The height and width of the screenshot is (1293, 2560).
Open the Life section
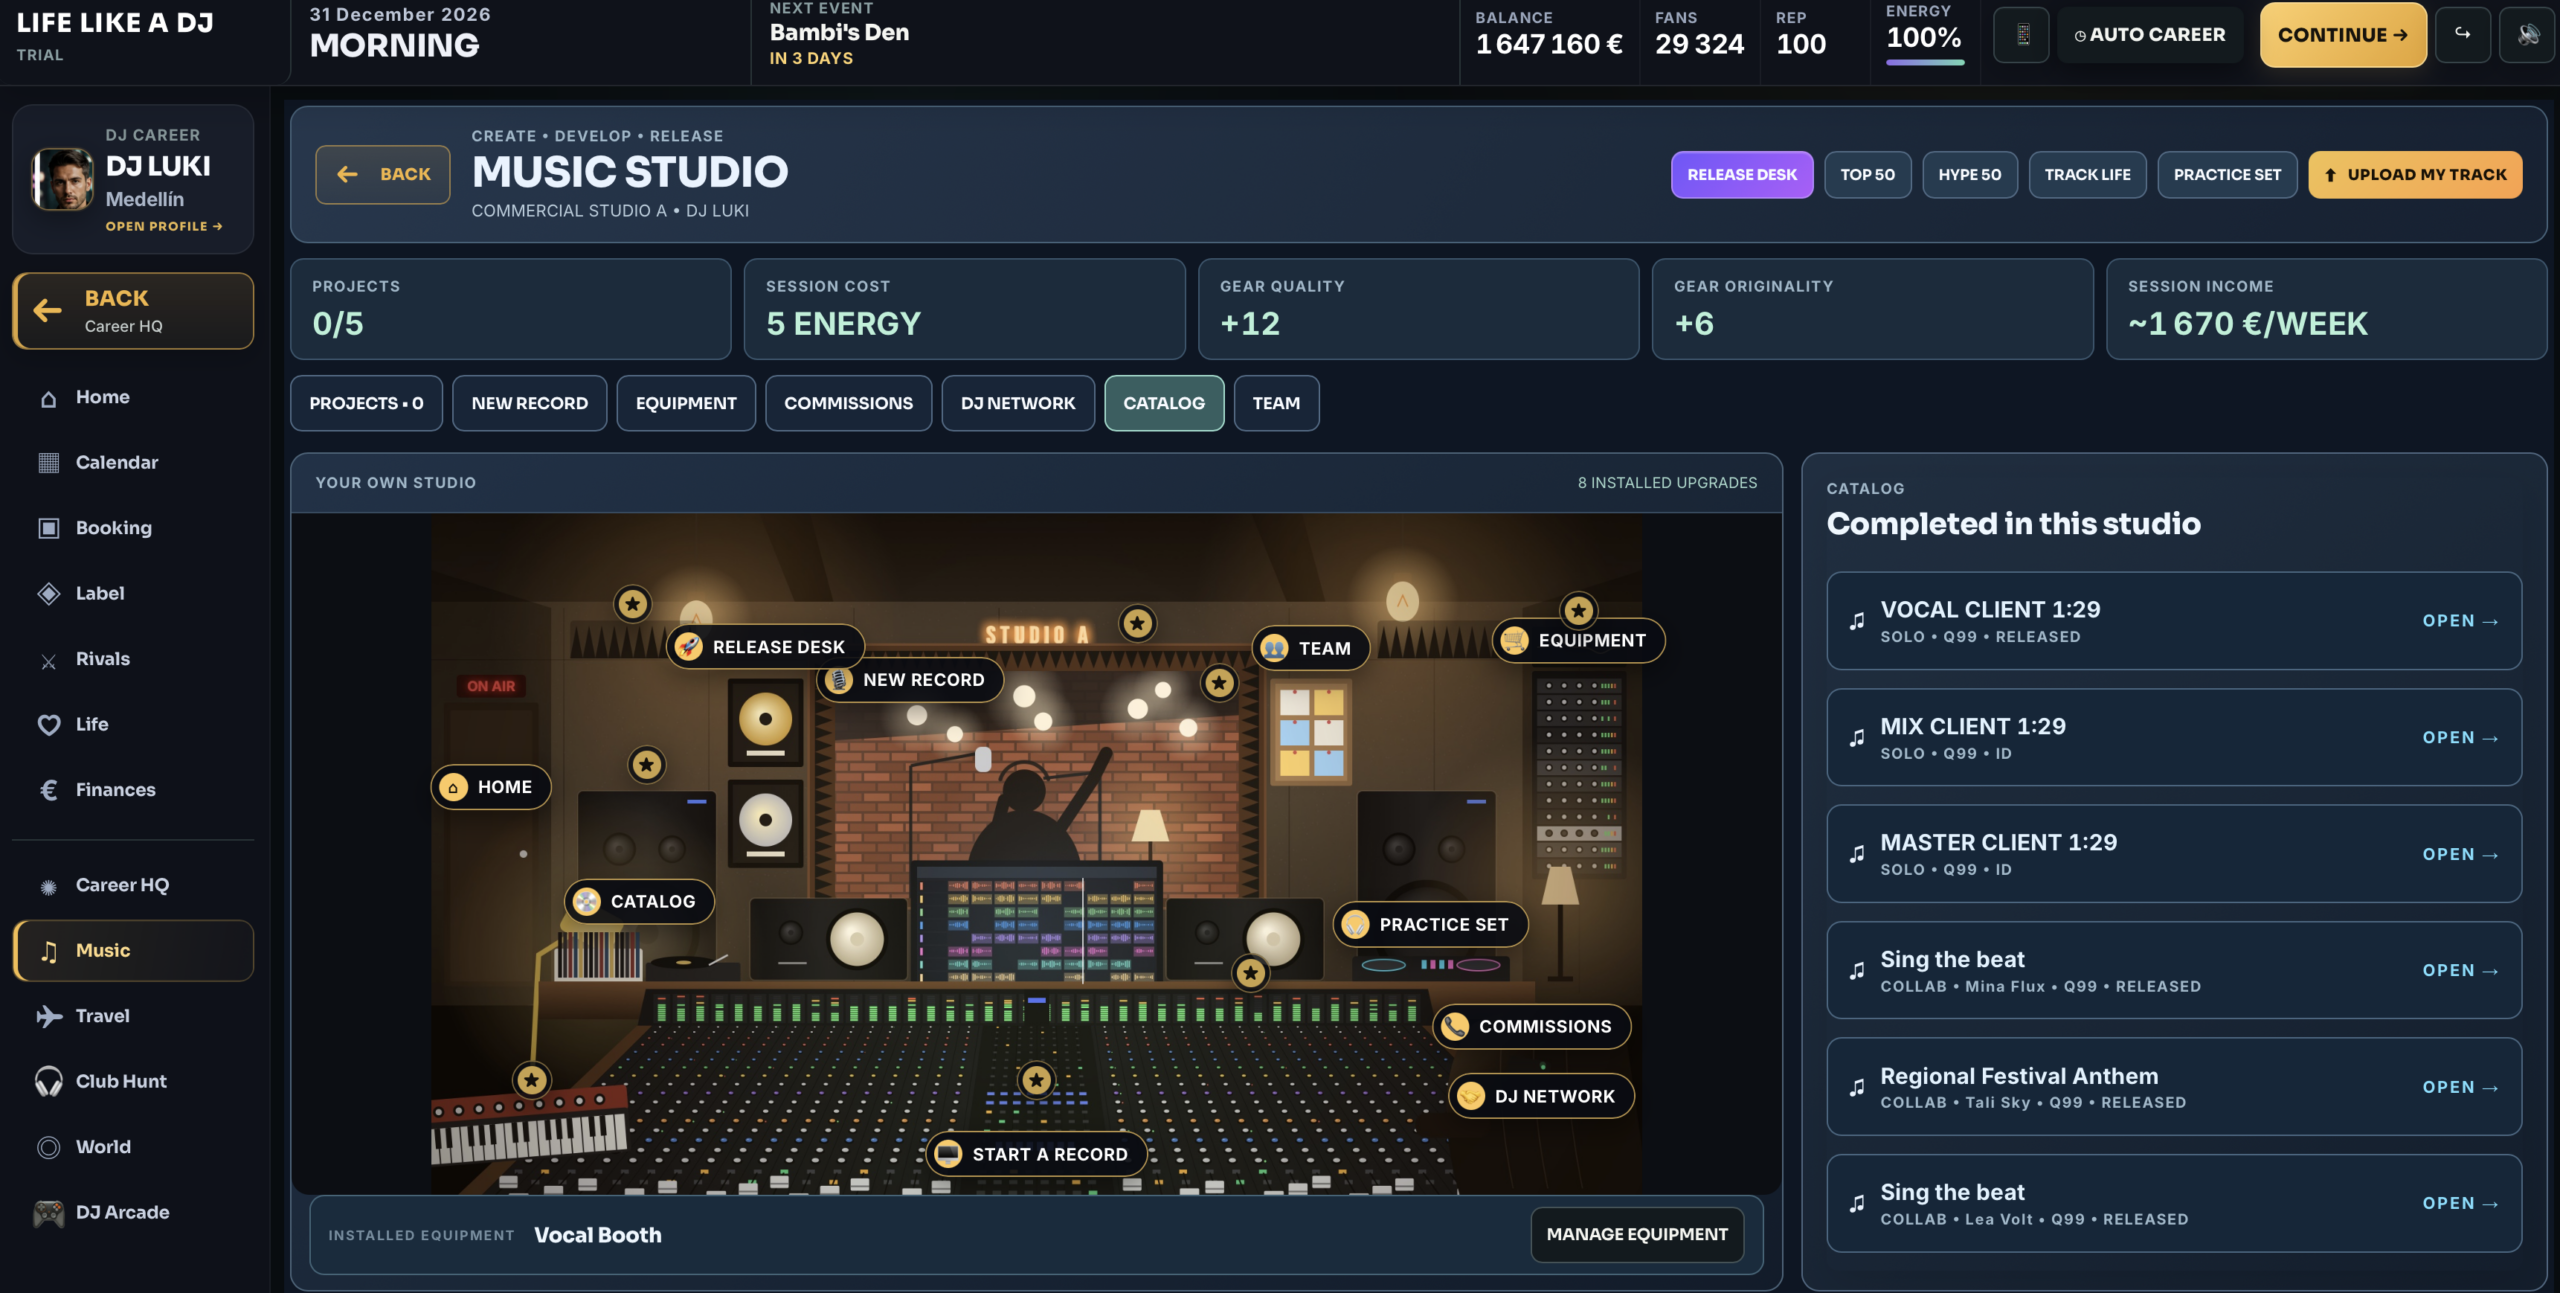tap(133, 724)
